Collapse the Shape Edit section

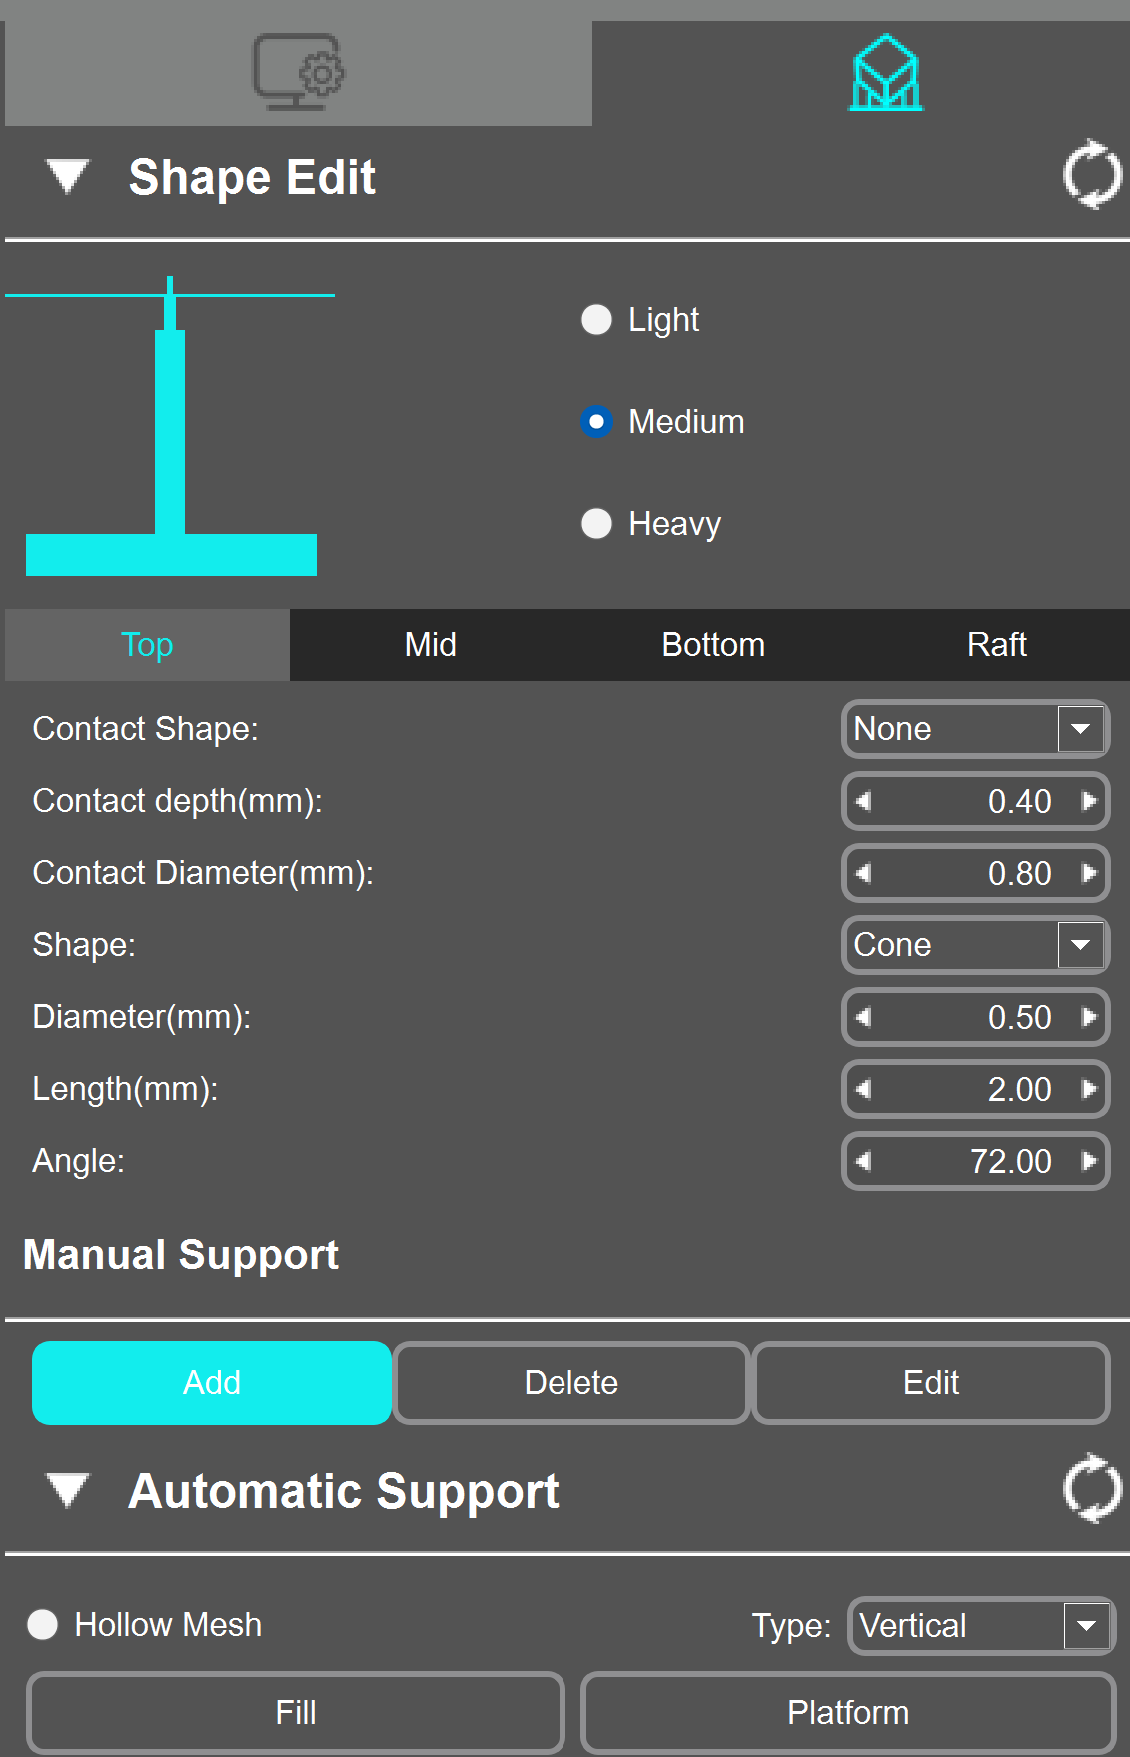68,177
